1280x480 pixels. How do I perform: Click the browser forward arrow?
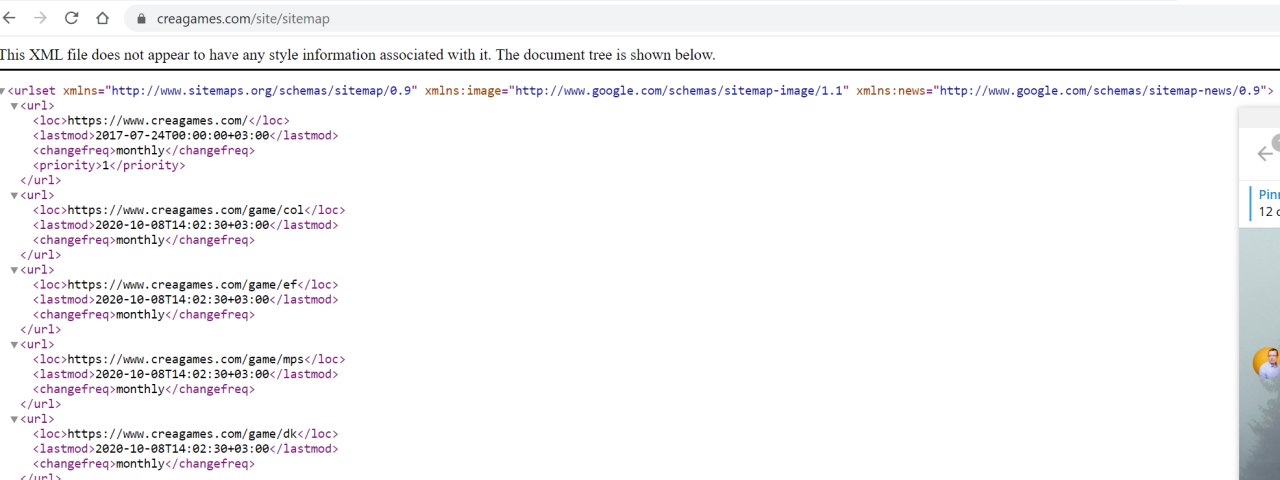(40, 18)
